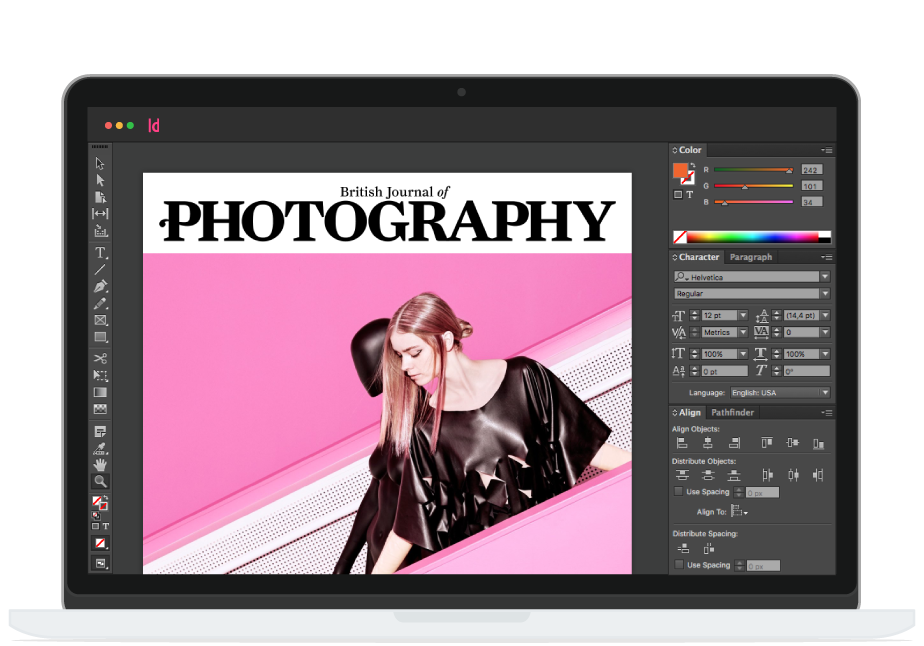Viewport: 924px width, 646px height.
Task: Open the leading (14,4 pt) dropdown
Action: 825,315
